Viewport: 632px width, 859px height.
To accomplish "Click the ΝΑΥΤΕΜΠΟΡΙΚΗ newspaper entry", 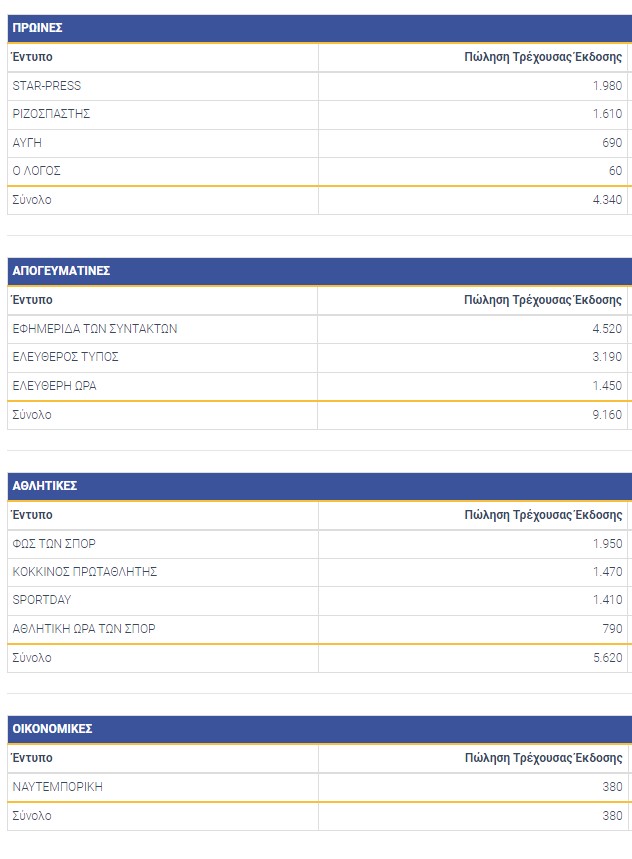I will pos(57,787).
